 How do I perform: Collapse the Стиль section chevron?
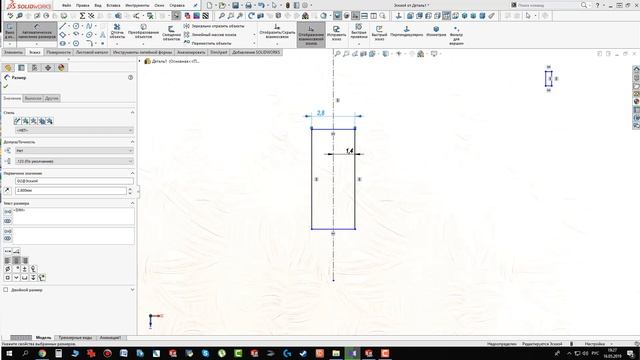[x=132, y=112]
